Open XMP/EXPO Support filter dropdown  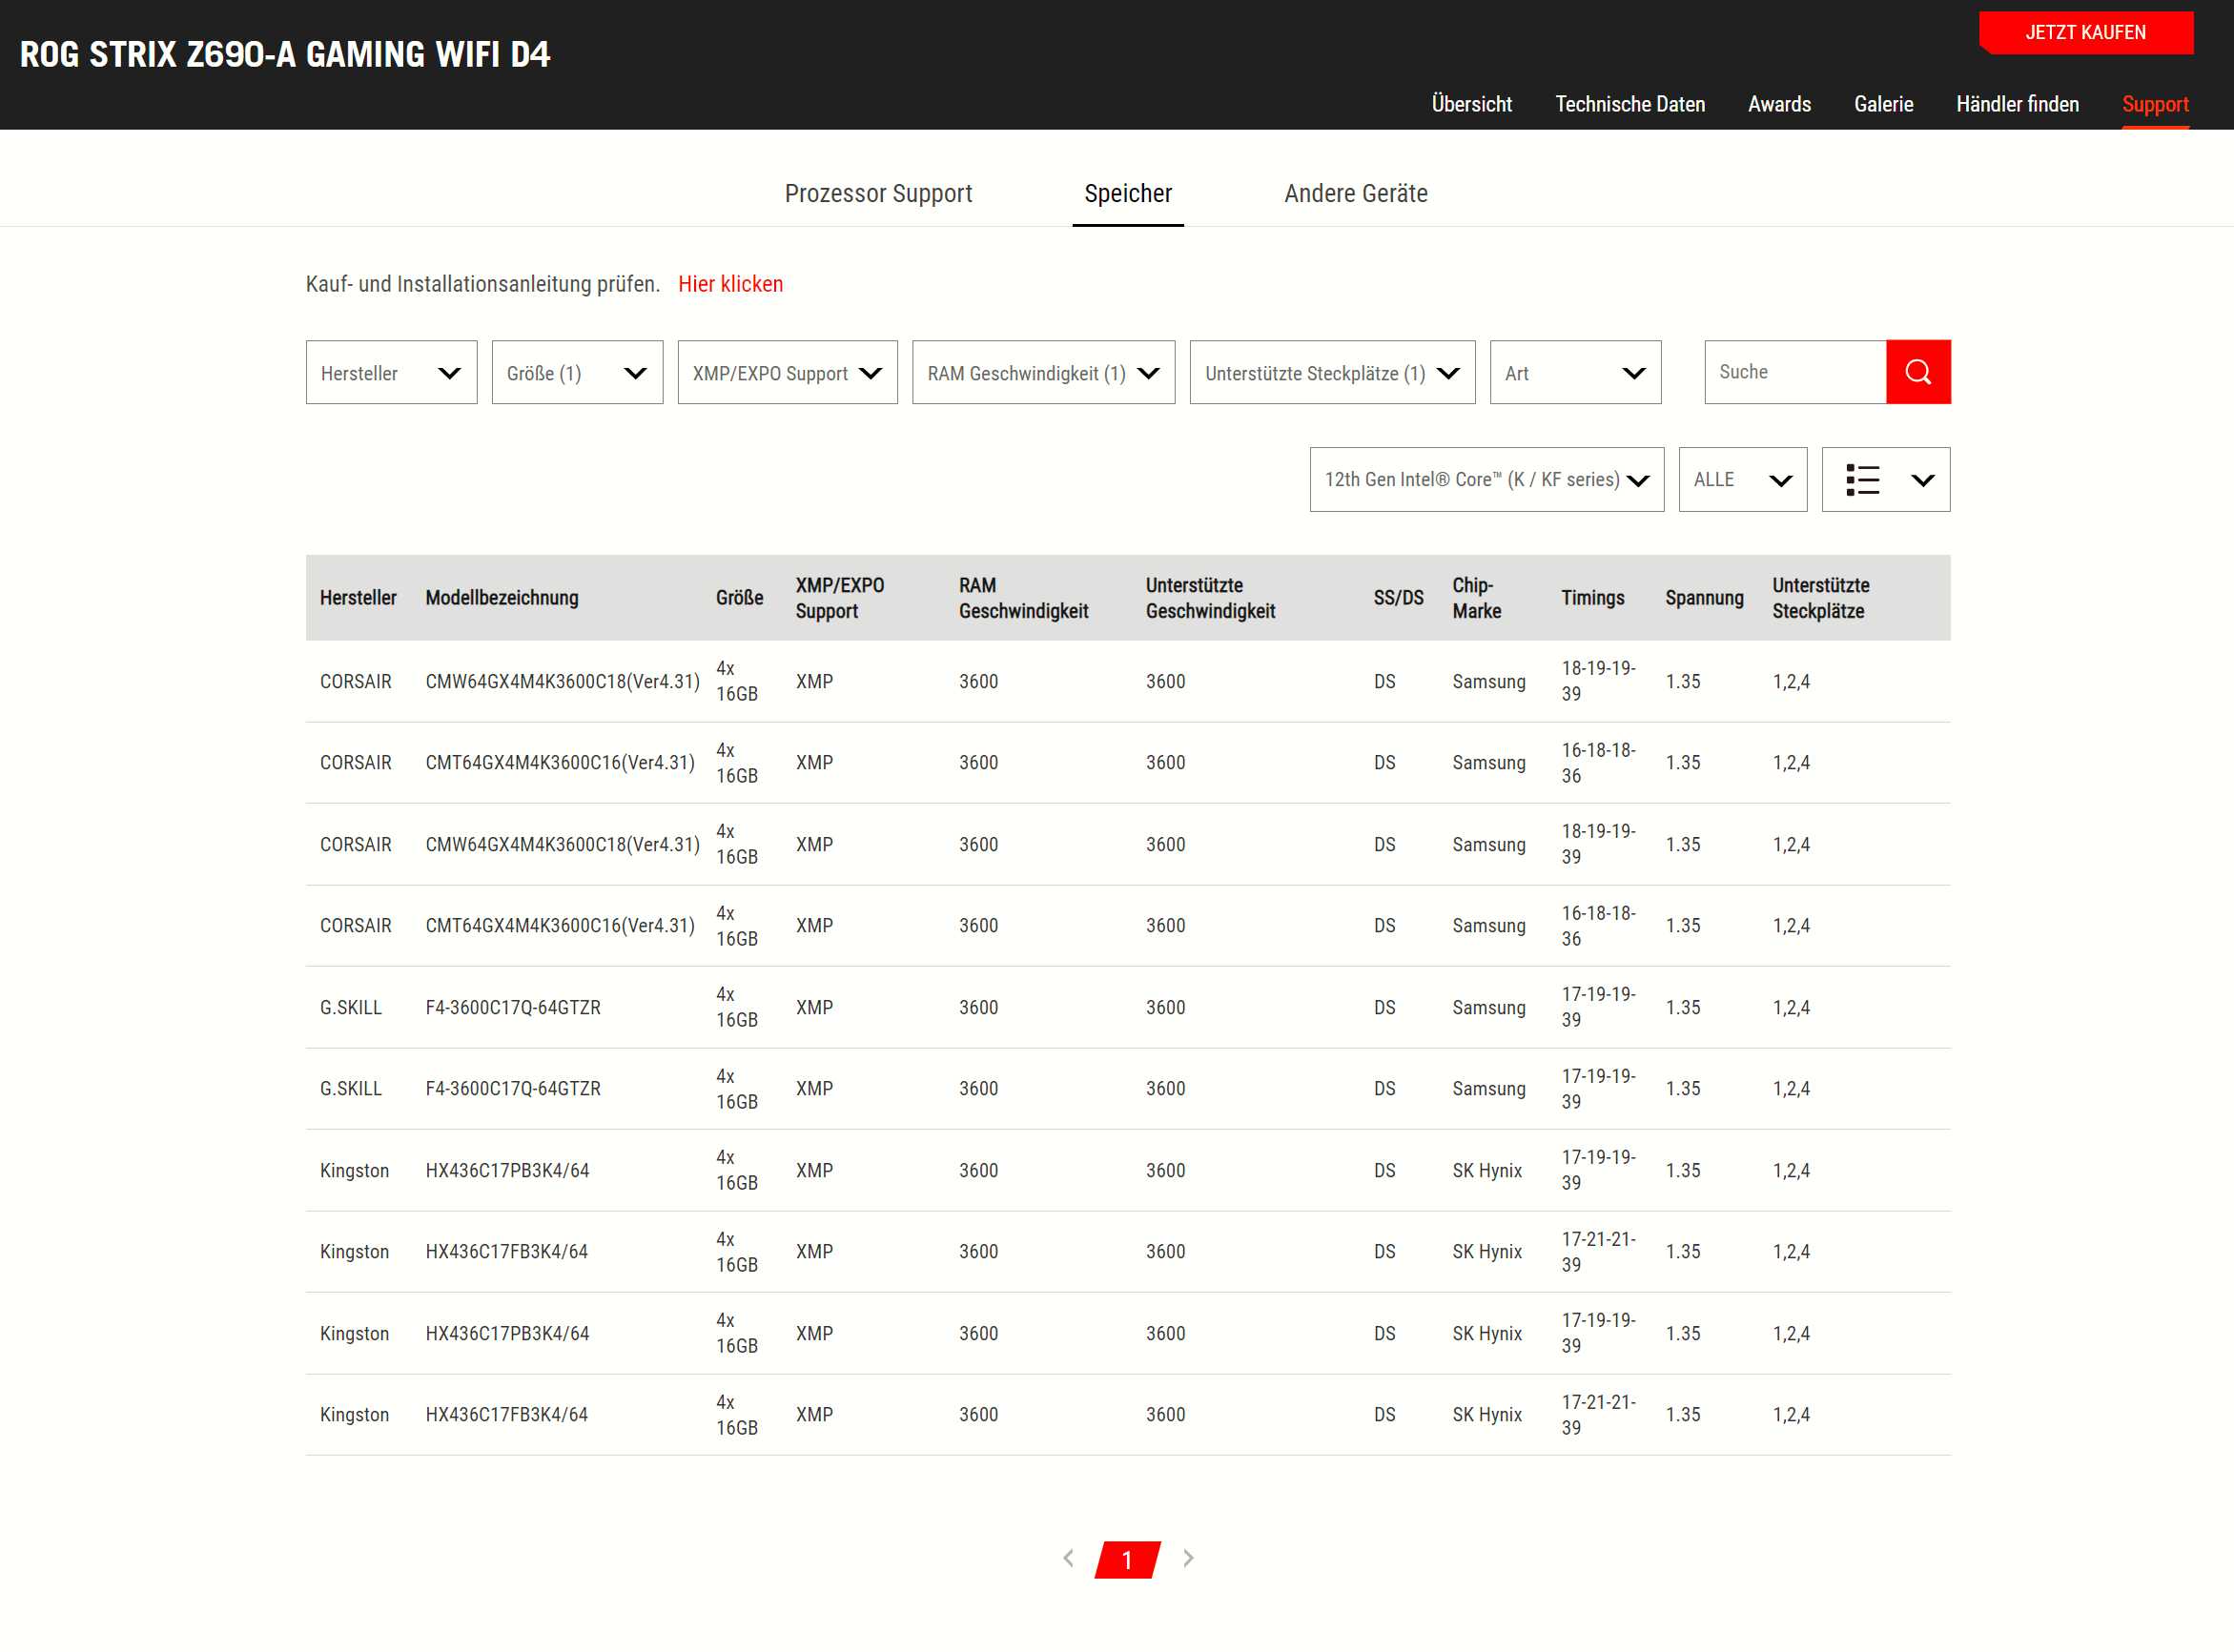787,373
